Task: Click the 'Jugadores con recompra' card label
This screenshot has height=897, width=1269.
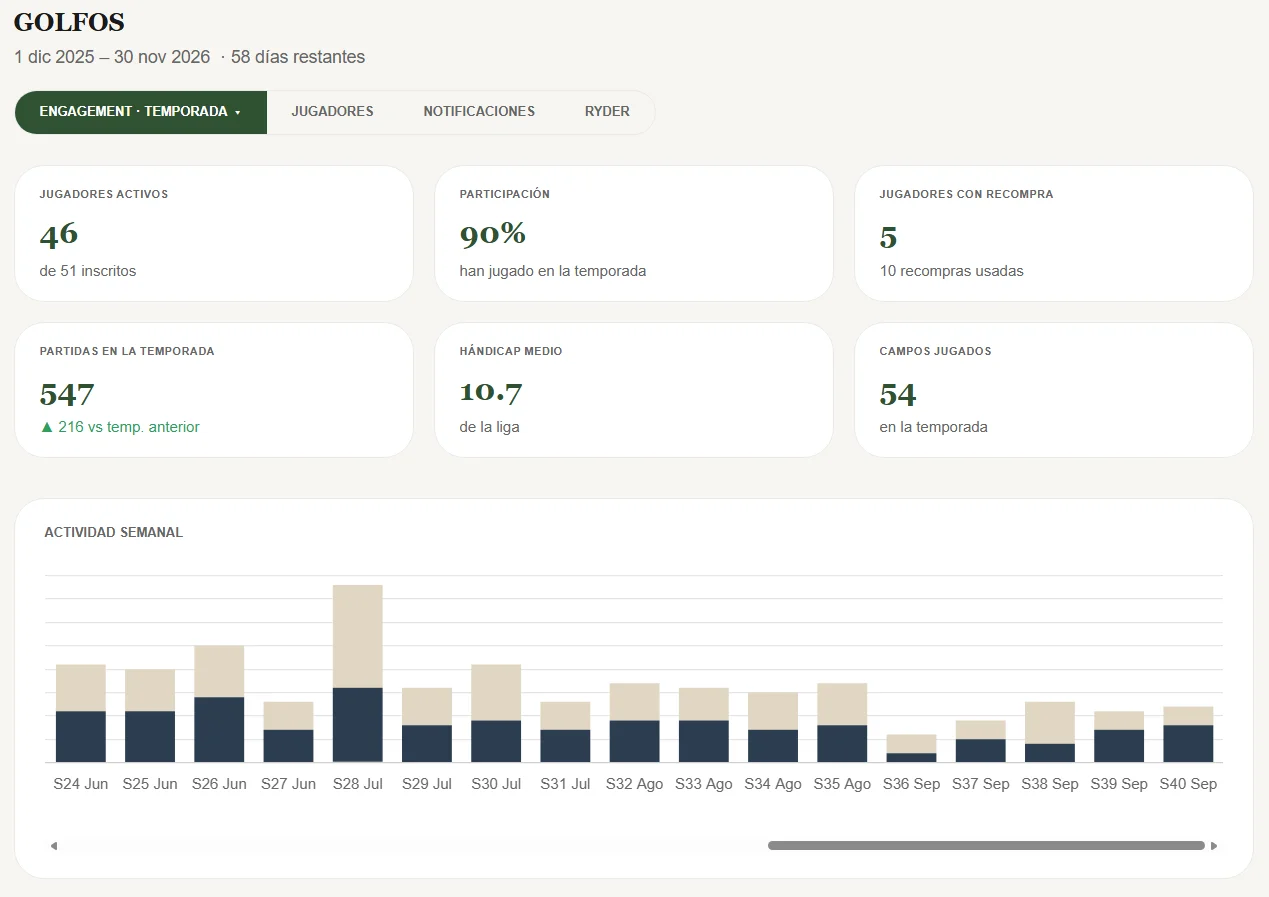Action: [x=966, y=194]
